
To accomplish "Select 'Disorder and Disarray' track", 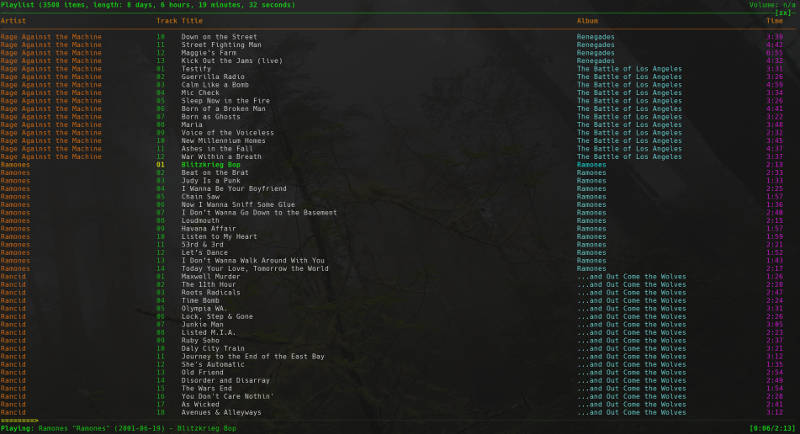I will pyautogui.click(x=226, y=380).
